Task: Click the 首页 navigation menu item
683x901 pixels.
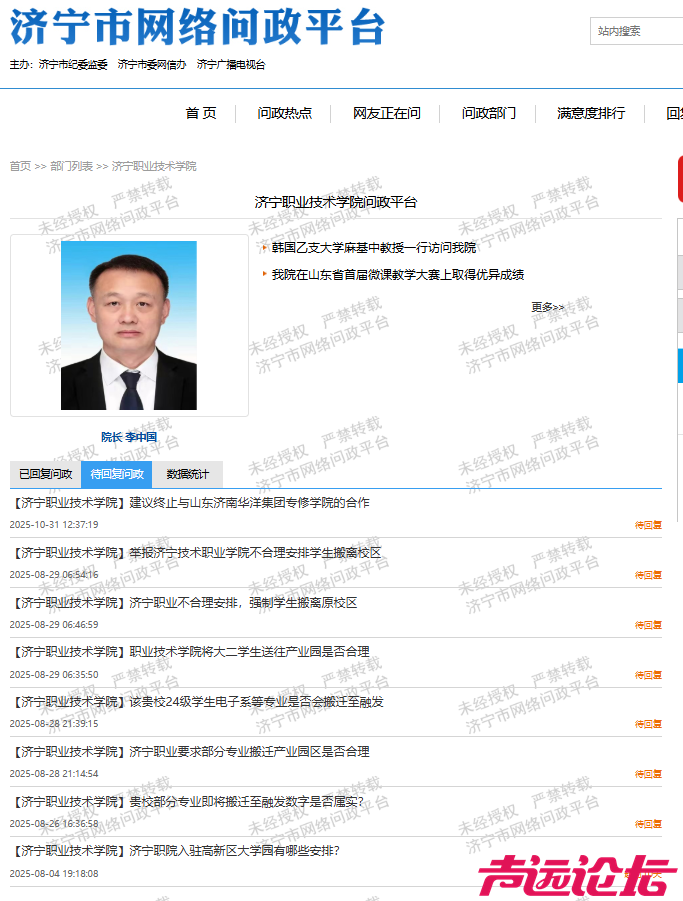Action: point(200,114)
